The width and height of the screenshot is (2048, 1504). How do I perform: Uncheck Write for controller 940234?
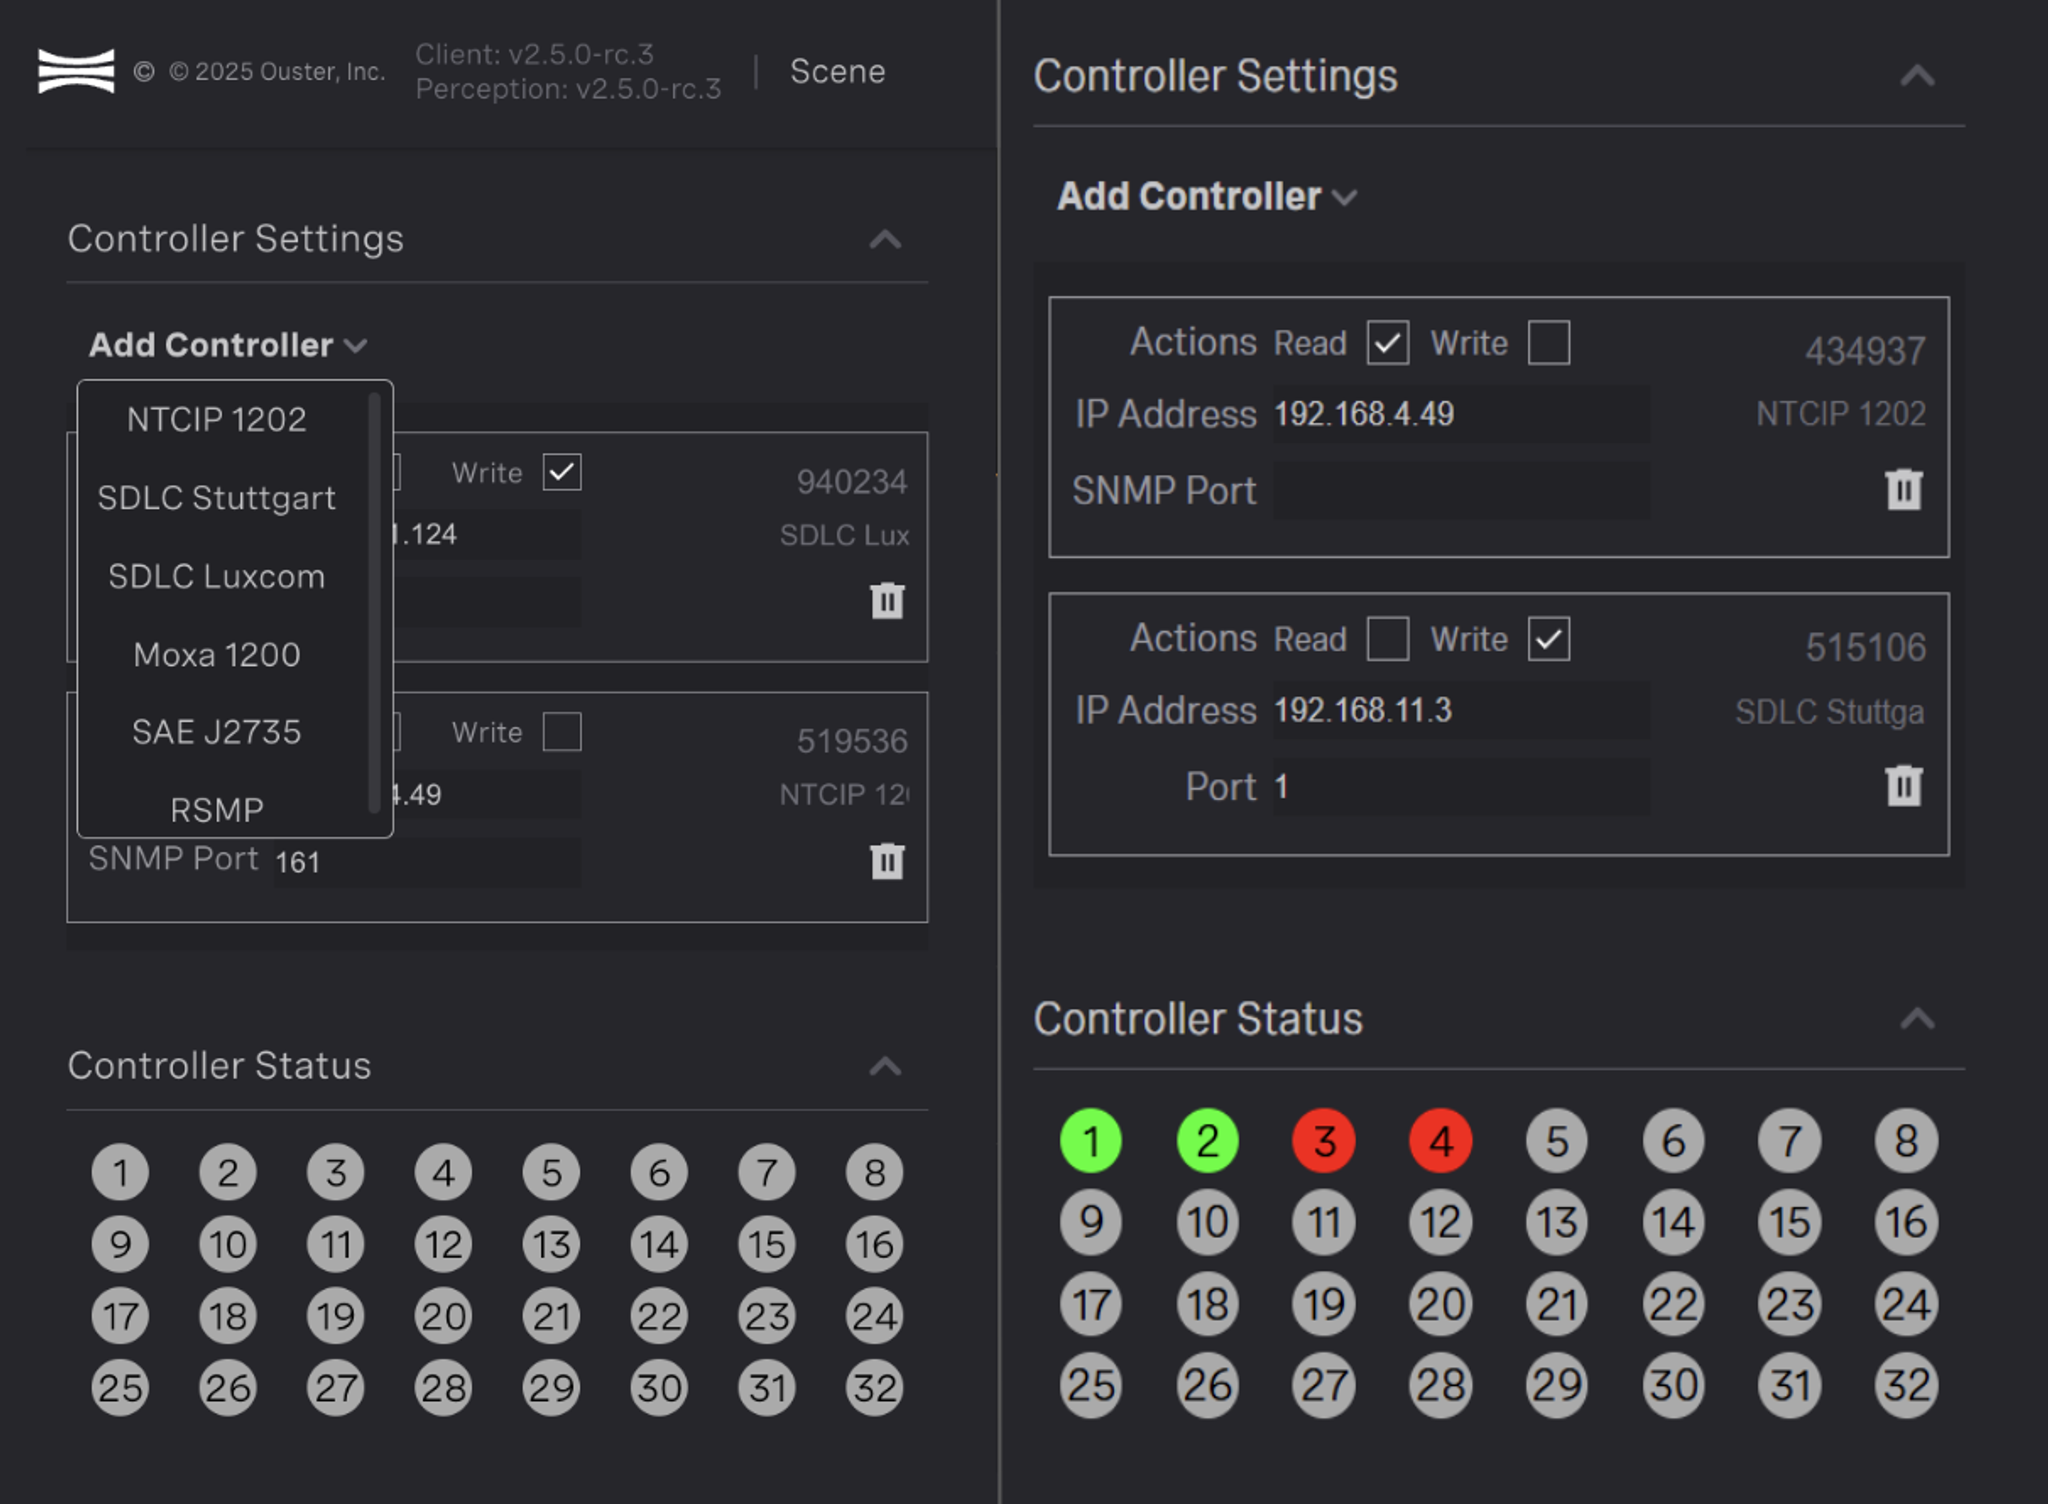(562, 472)
